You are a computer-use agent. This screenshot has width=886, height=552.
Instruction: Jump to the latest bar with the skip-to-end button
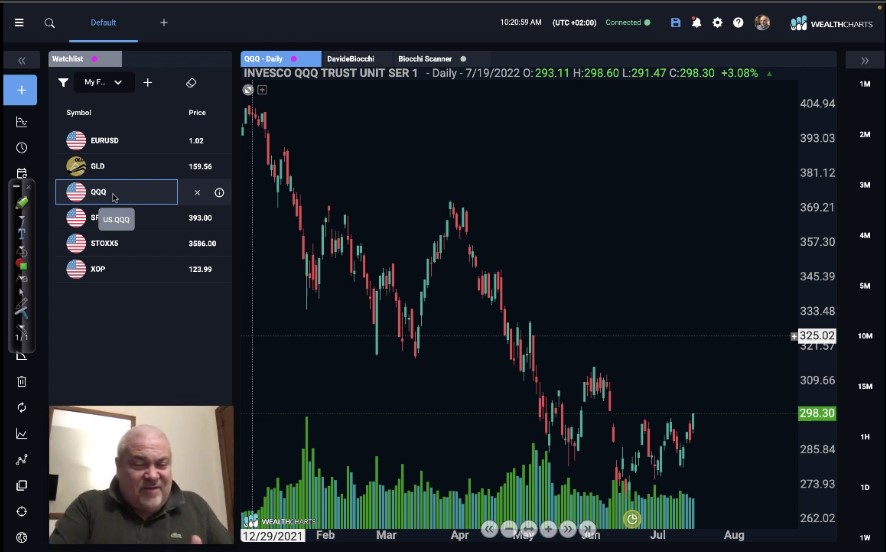pyautogui.click(x=587, y=529)
